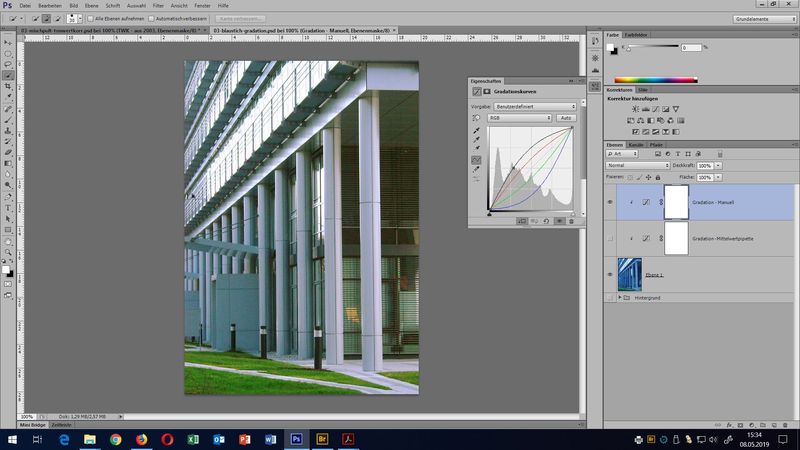800x450 pixels.
Task: Click the trash icon in Eigenschaften panel
Action: [x=572, y=221]
